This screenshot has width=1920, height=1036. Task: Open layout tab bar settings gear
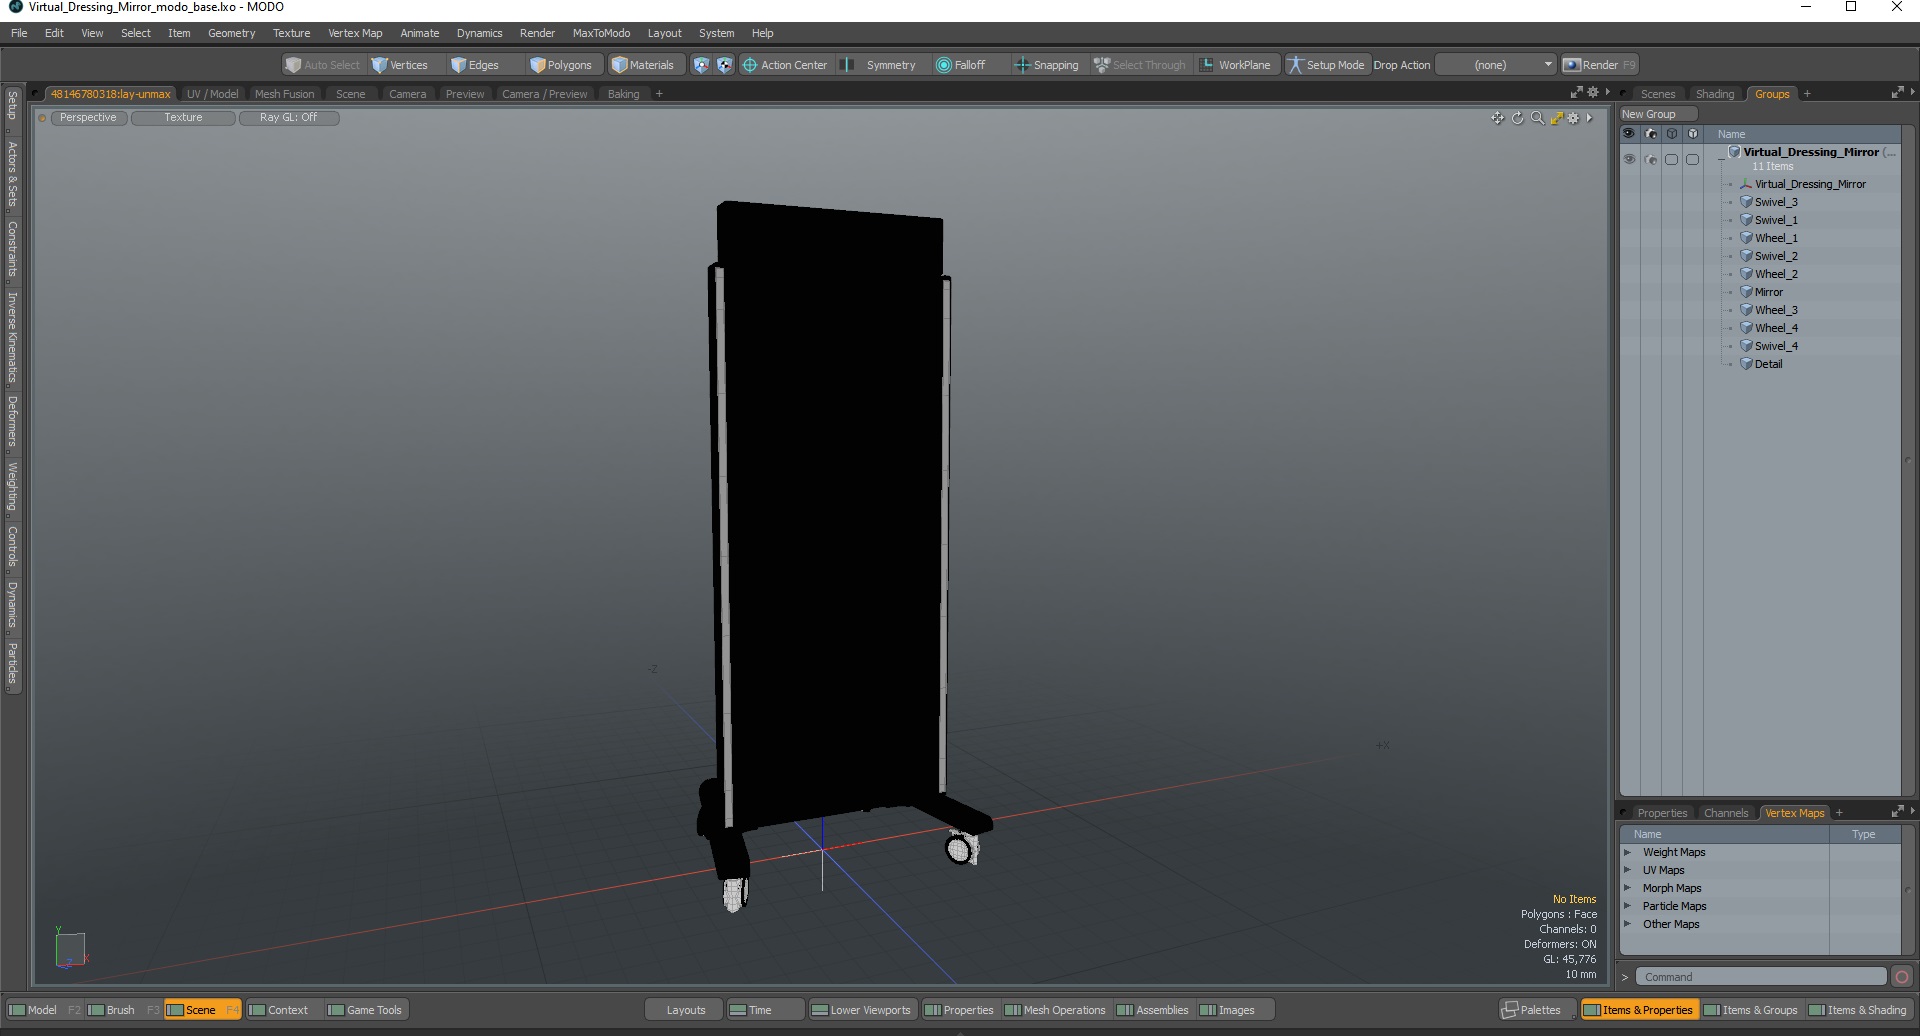(1593, 92)
